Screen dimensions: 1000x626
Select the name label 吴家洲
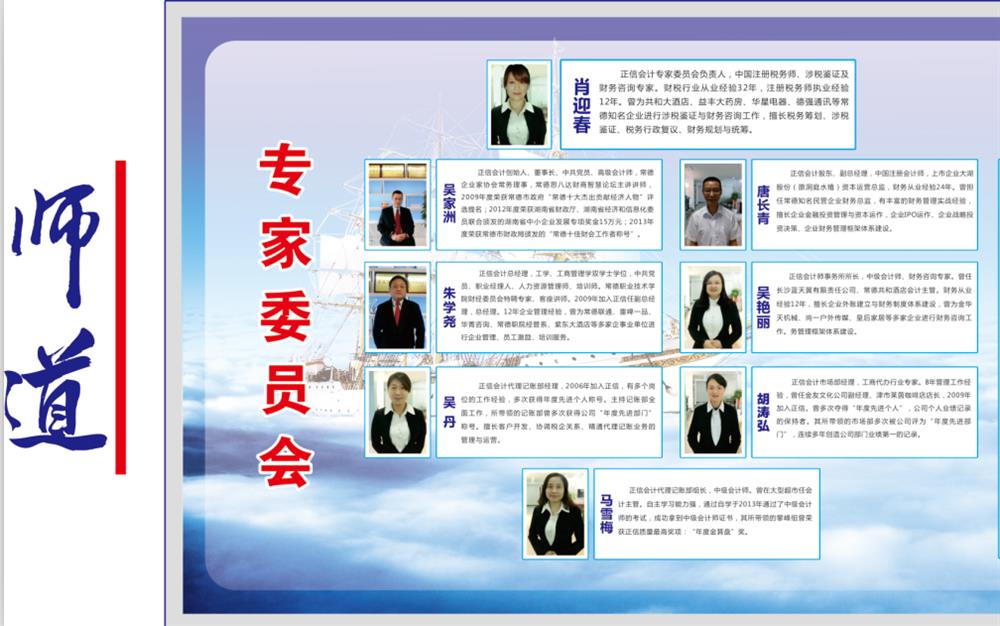click(x=449, y=203)
